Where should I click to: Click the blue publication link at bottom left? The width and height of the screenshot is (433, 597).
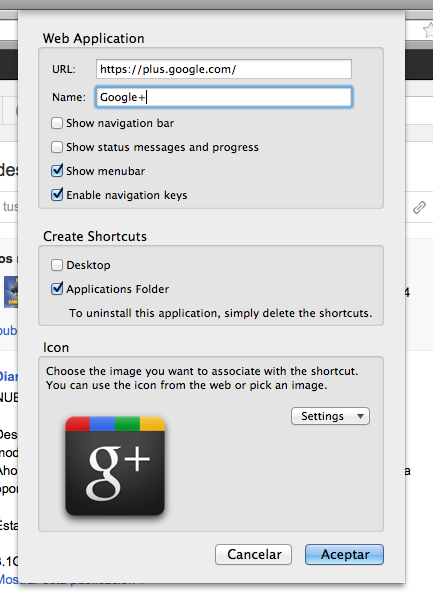point(9,580)
